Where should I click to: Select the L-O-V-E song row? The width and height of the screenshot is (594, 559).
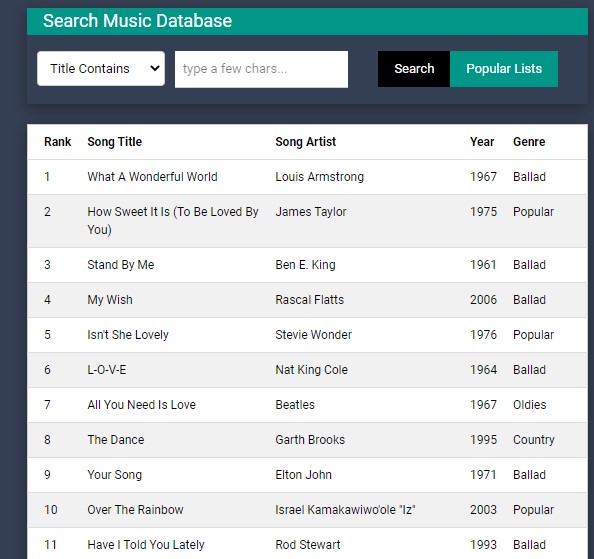point(307,370)
